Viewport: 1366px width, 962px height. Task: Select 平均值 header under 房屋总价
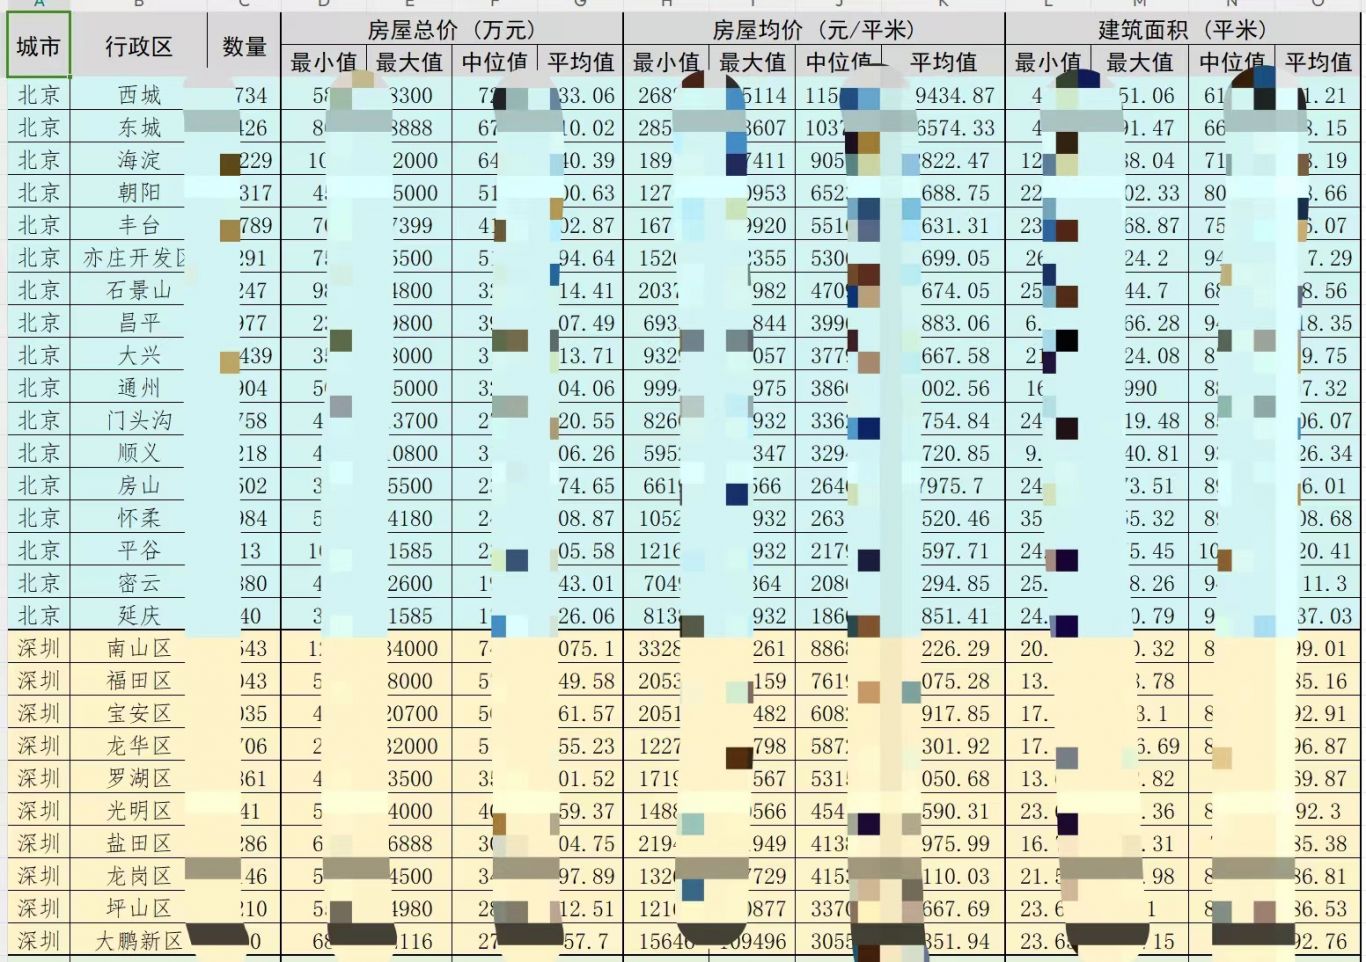pyautogui.click(x=580, y=62)
